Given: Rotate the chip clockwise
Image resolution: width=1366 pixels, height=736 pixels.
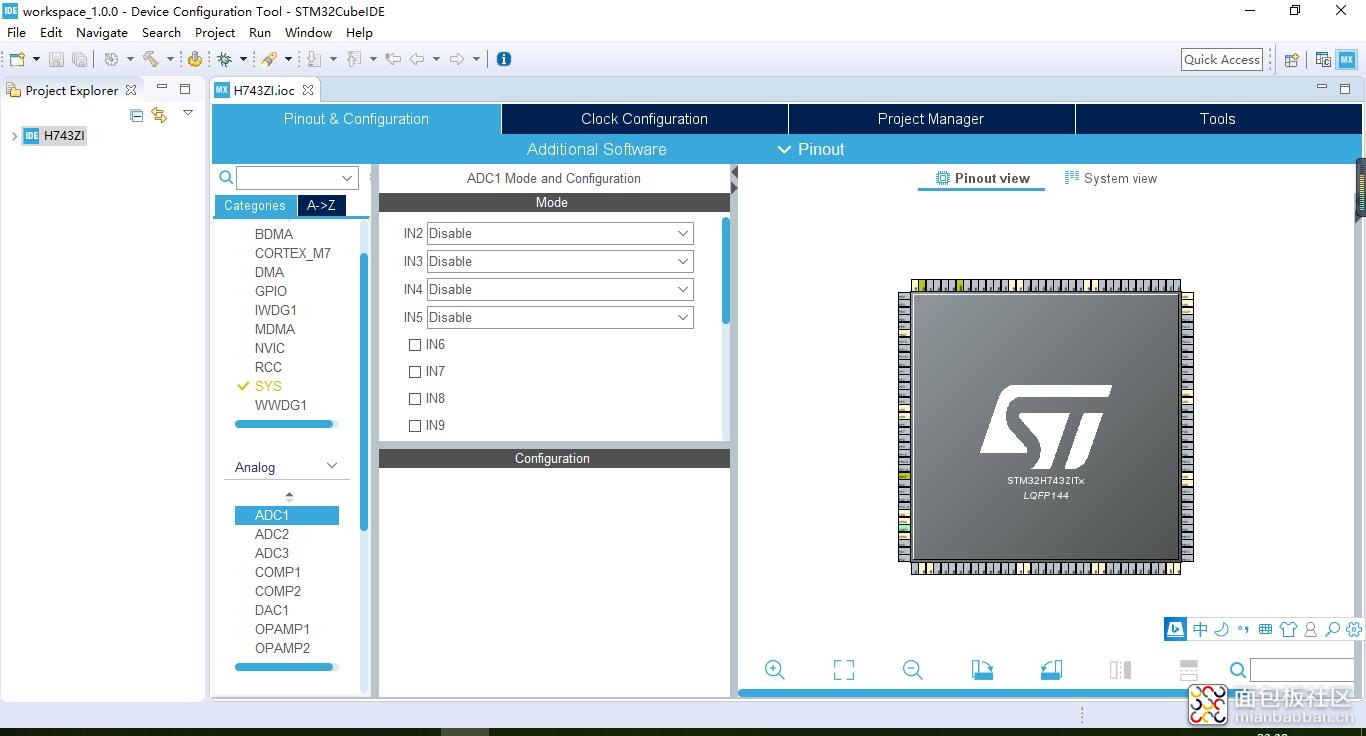Looking at the screenshot, I should tap(982, 670).
